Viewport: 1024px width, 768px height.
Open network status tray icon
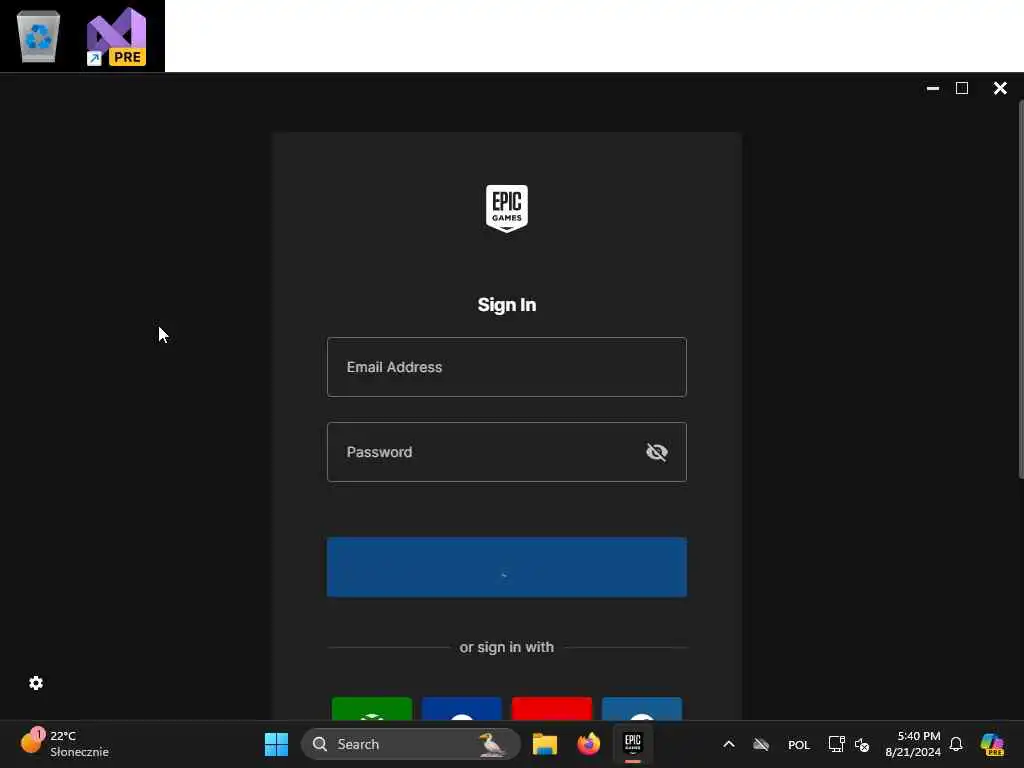pyautogui.click(x=837, y=744)
